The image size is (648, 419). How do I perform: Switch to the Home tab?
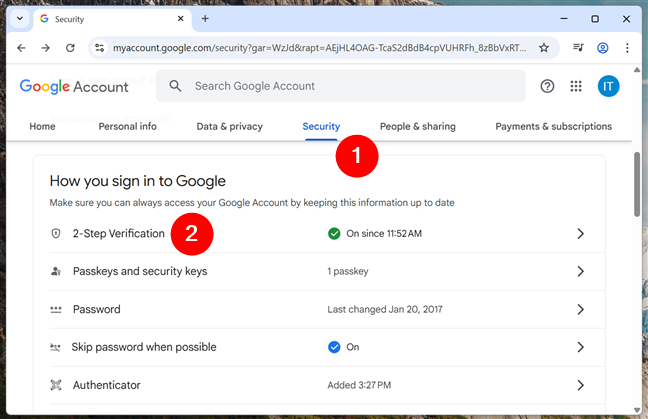click(x=42, y=126)
